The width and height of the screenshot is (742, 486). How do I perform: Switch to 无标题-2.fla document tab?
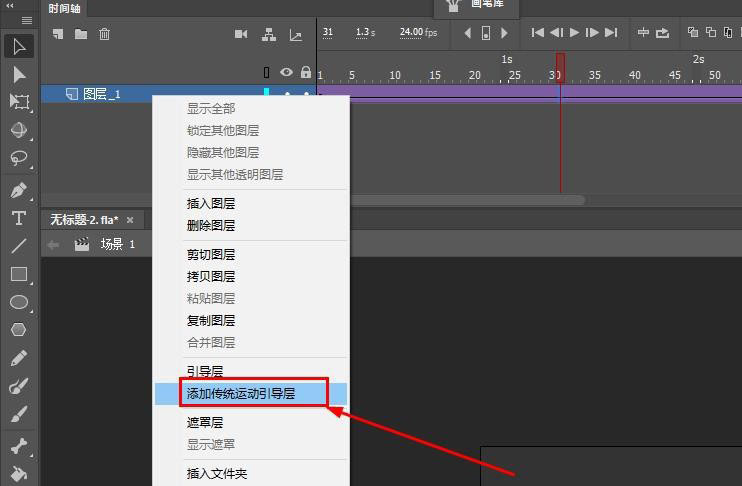84,220
